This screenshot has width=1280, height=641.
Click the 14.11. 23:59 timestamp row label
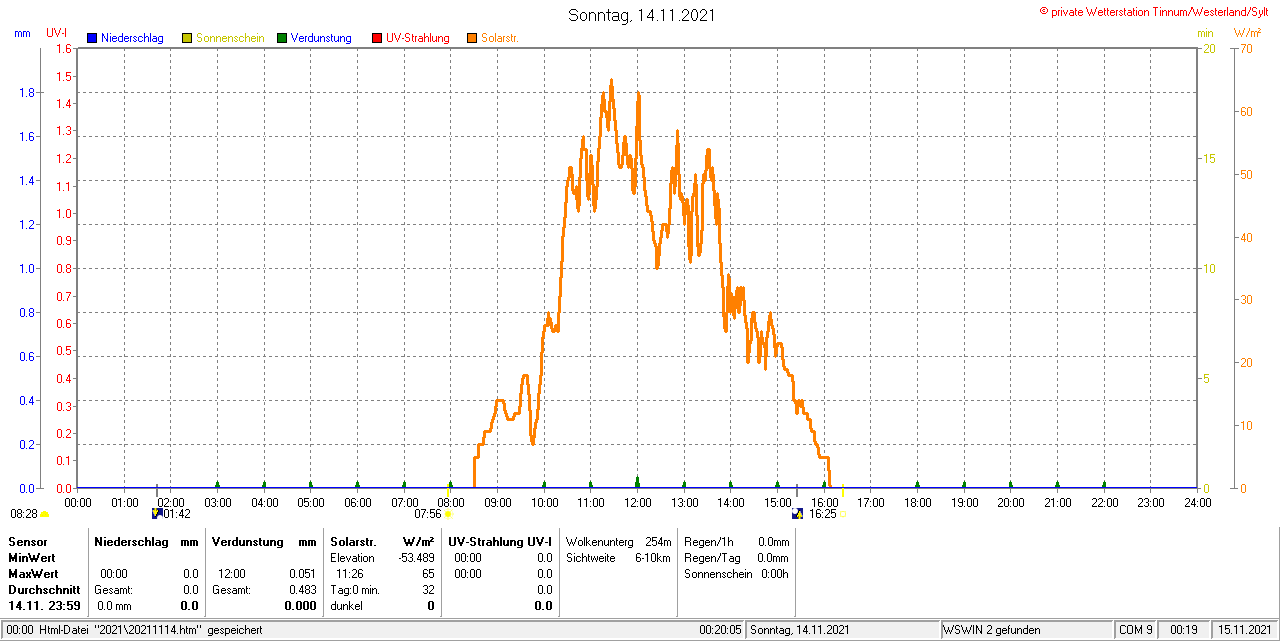[45, 606]
